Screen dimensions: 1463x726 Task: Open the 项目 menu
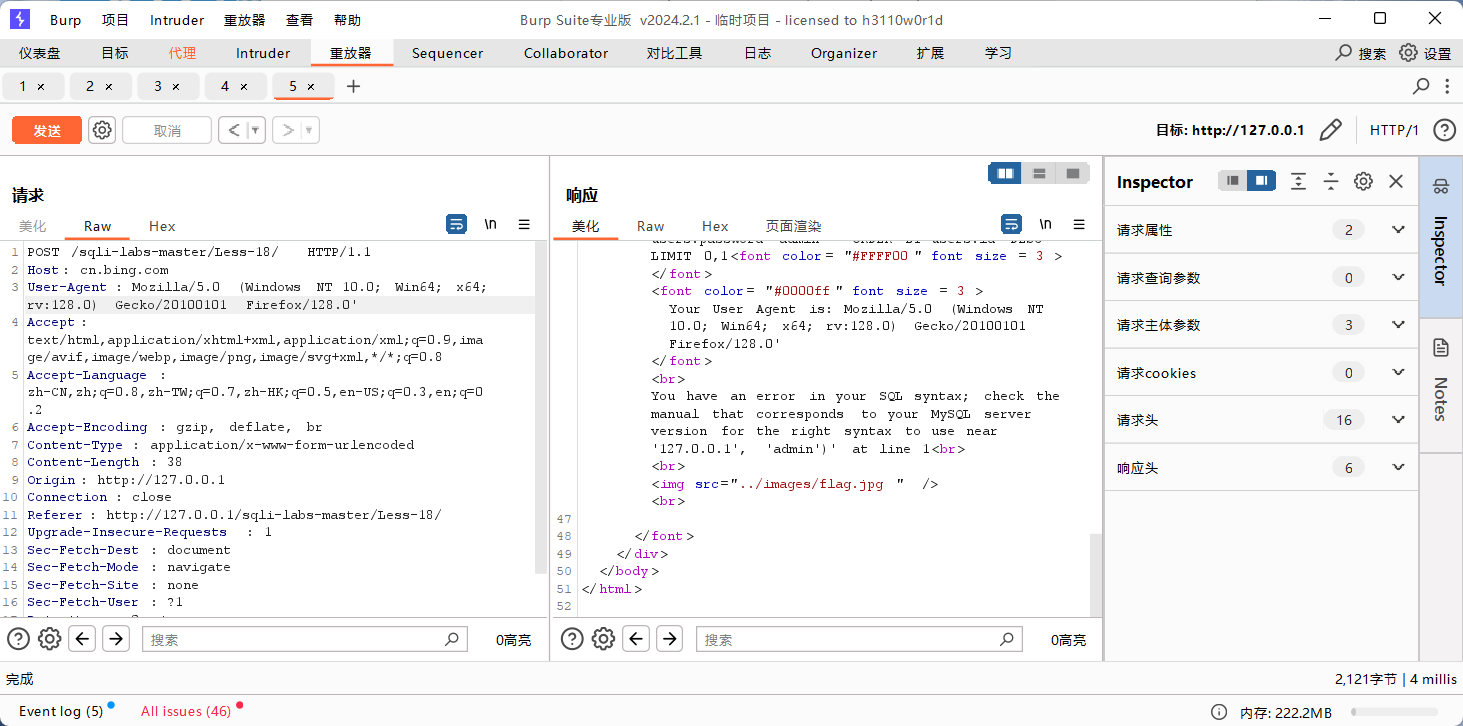point(115,20)
